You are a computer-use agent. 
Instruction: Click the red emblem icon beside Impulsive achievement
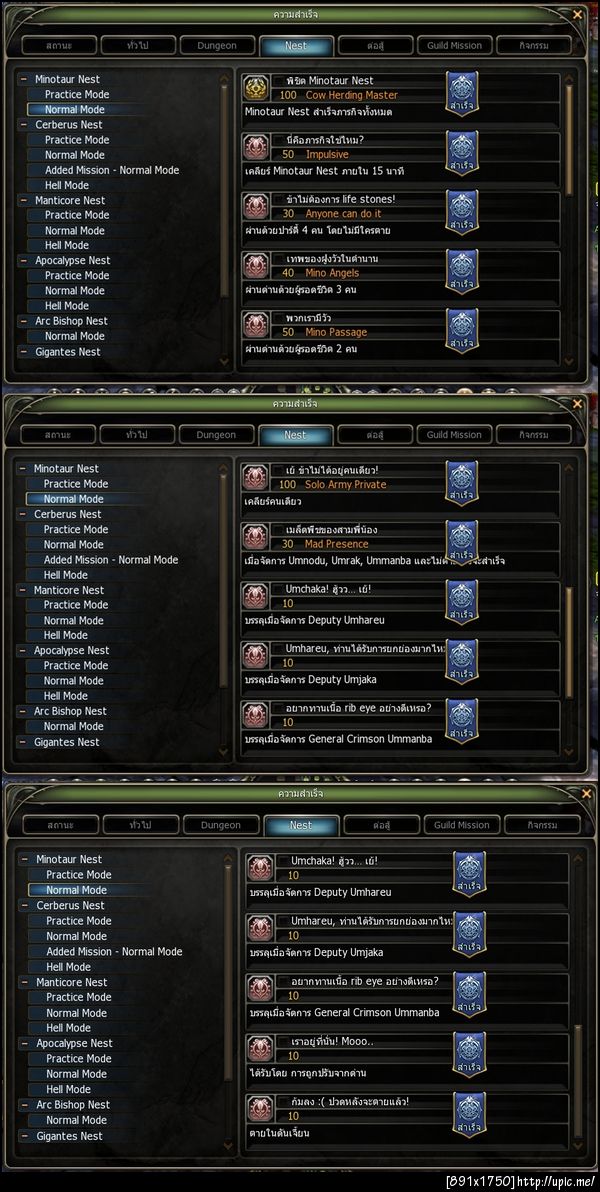255,147
